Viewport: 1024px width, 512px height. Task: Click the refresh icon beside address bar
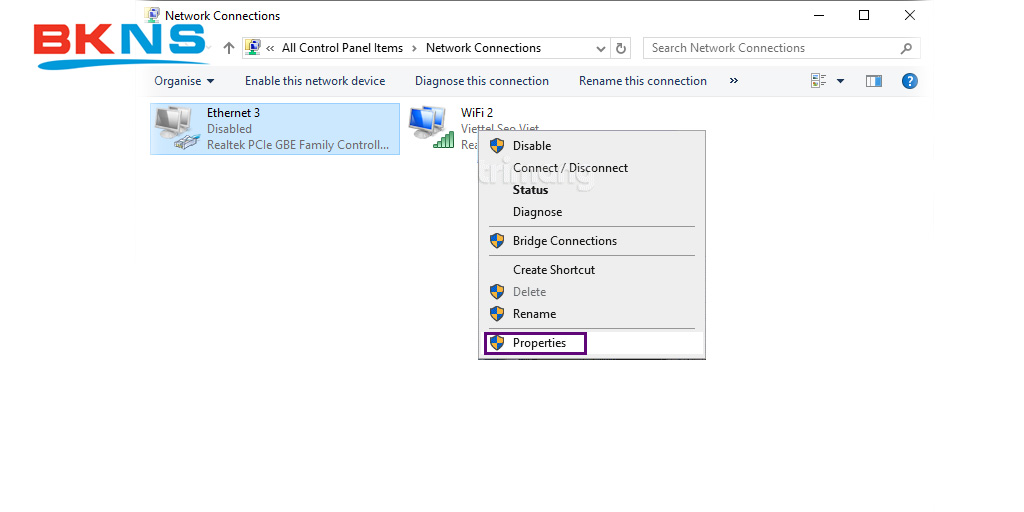coord(622,48)
